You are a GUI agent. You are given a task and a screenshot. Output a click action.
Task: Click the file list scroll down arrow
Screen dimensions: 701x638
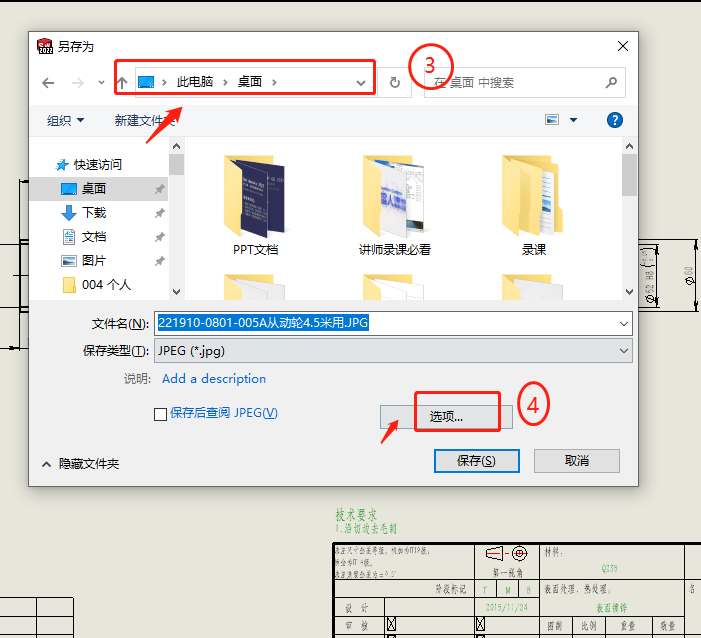[629, 292]
